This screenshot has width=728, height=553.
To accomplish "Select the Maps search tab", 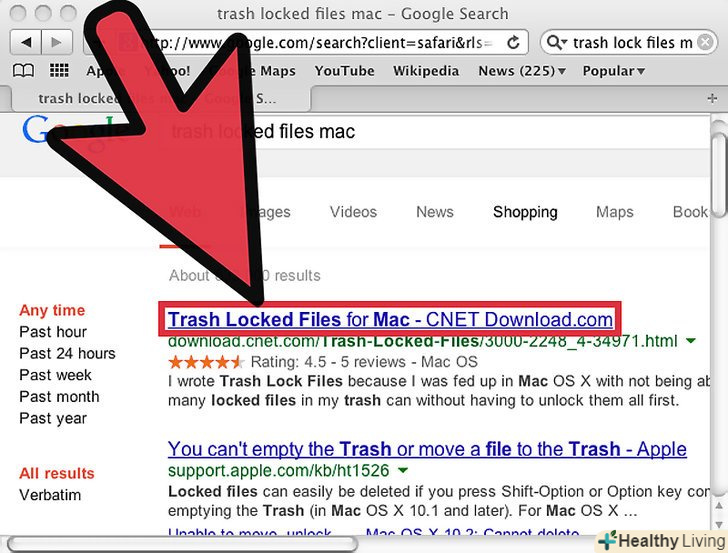I will 615,212.
